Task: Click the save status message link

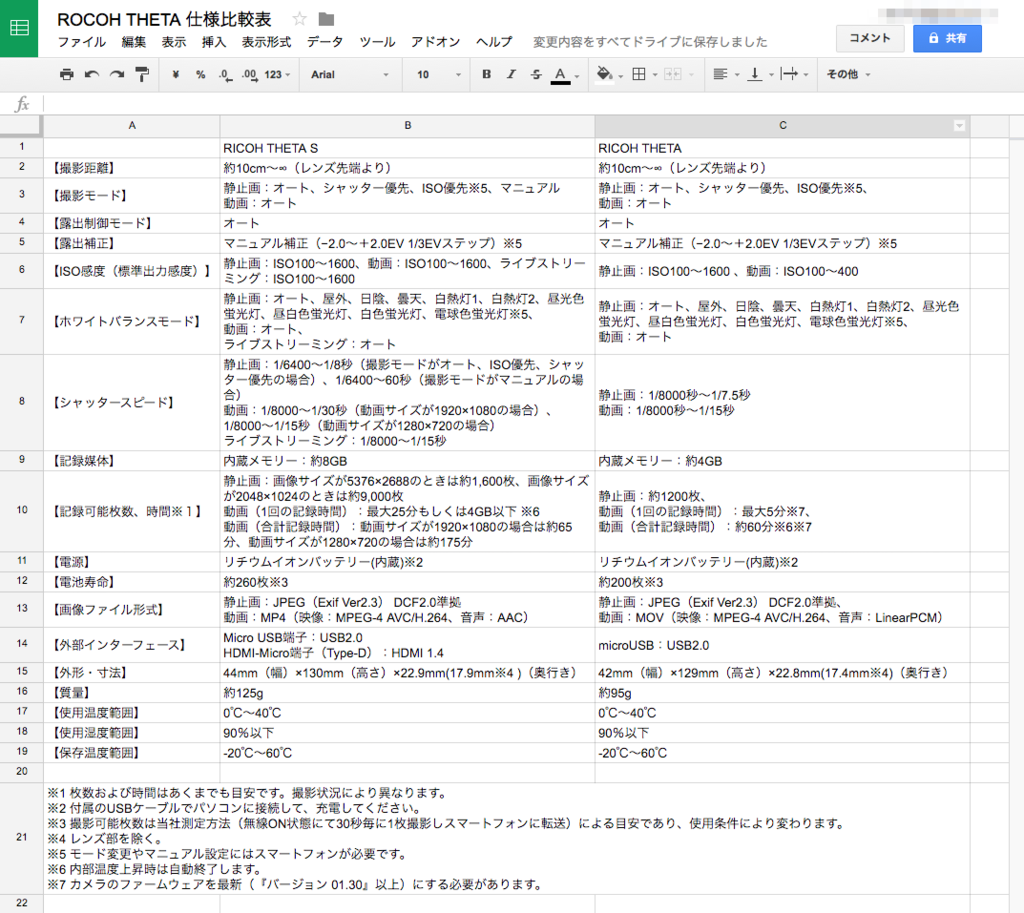Action: tap(650, 42)
